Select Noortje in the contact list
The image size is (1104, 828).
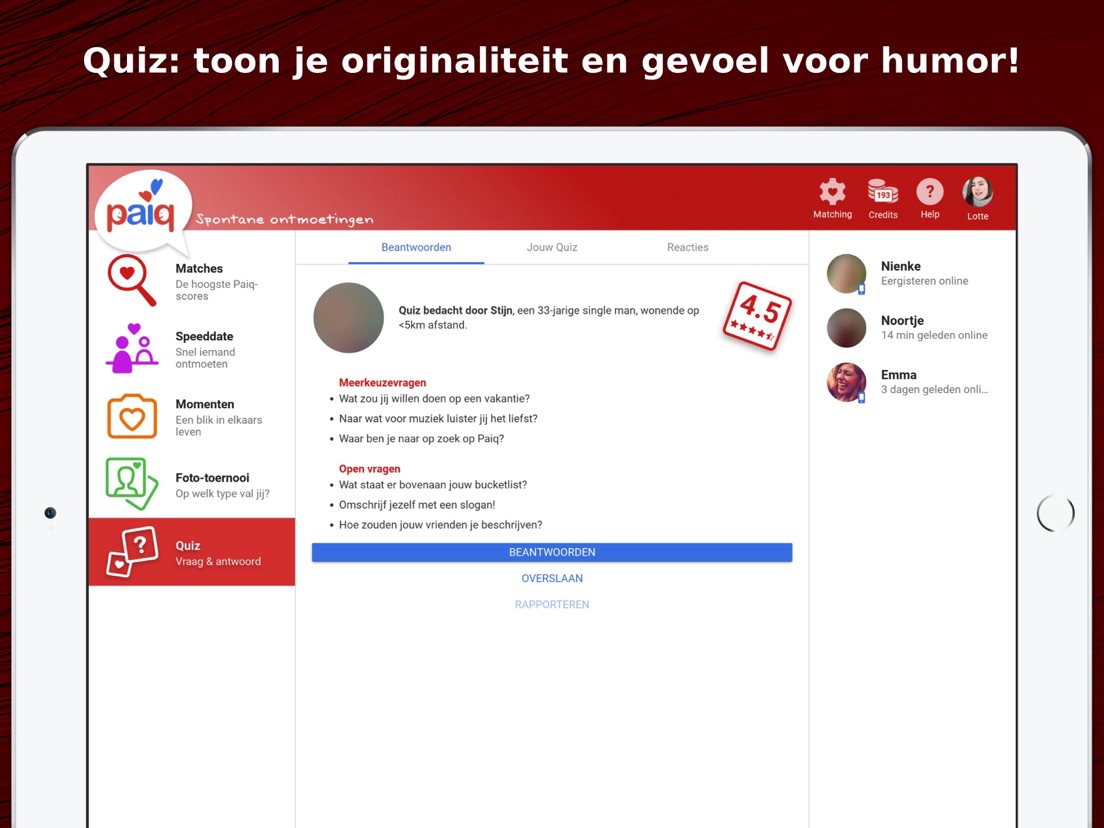pyautogui.click(x=912, y=327)
